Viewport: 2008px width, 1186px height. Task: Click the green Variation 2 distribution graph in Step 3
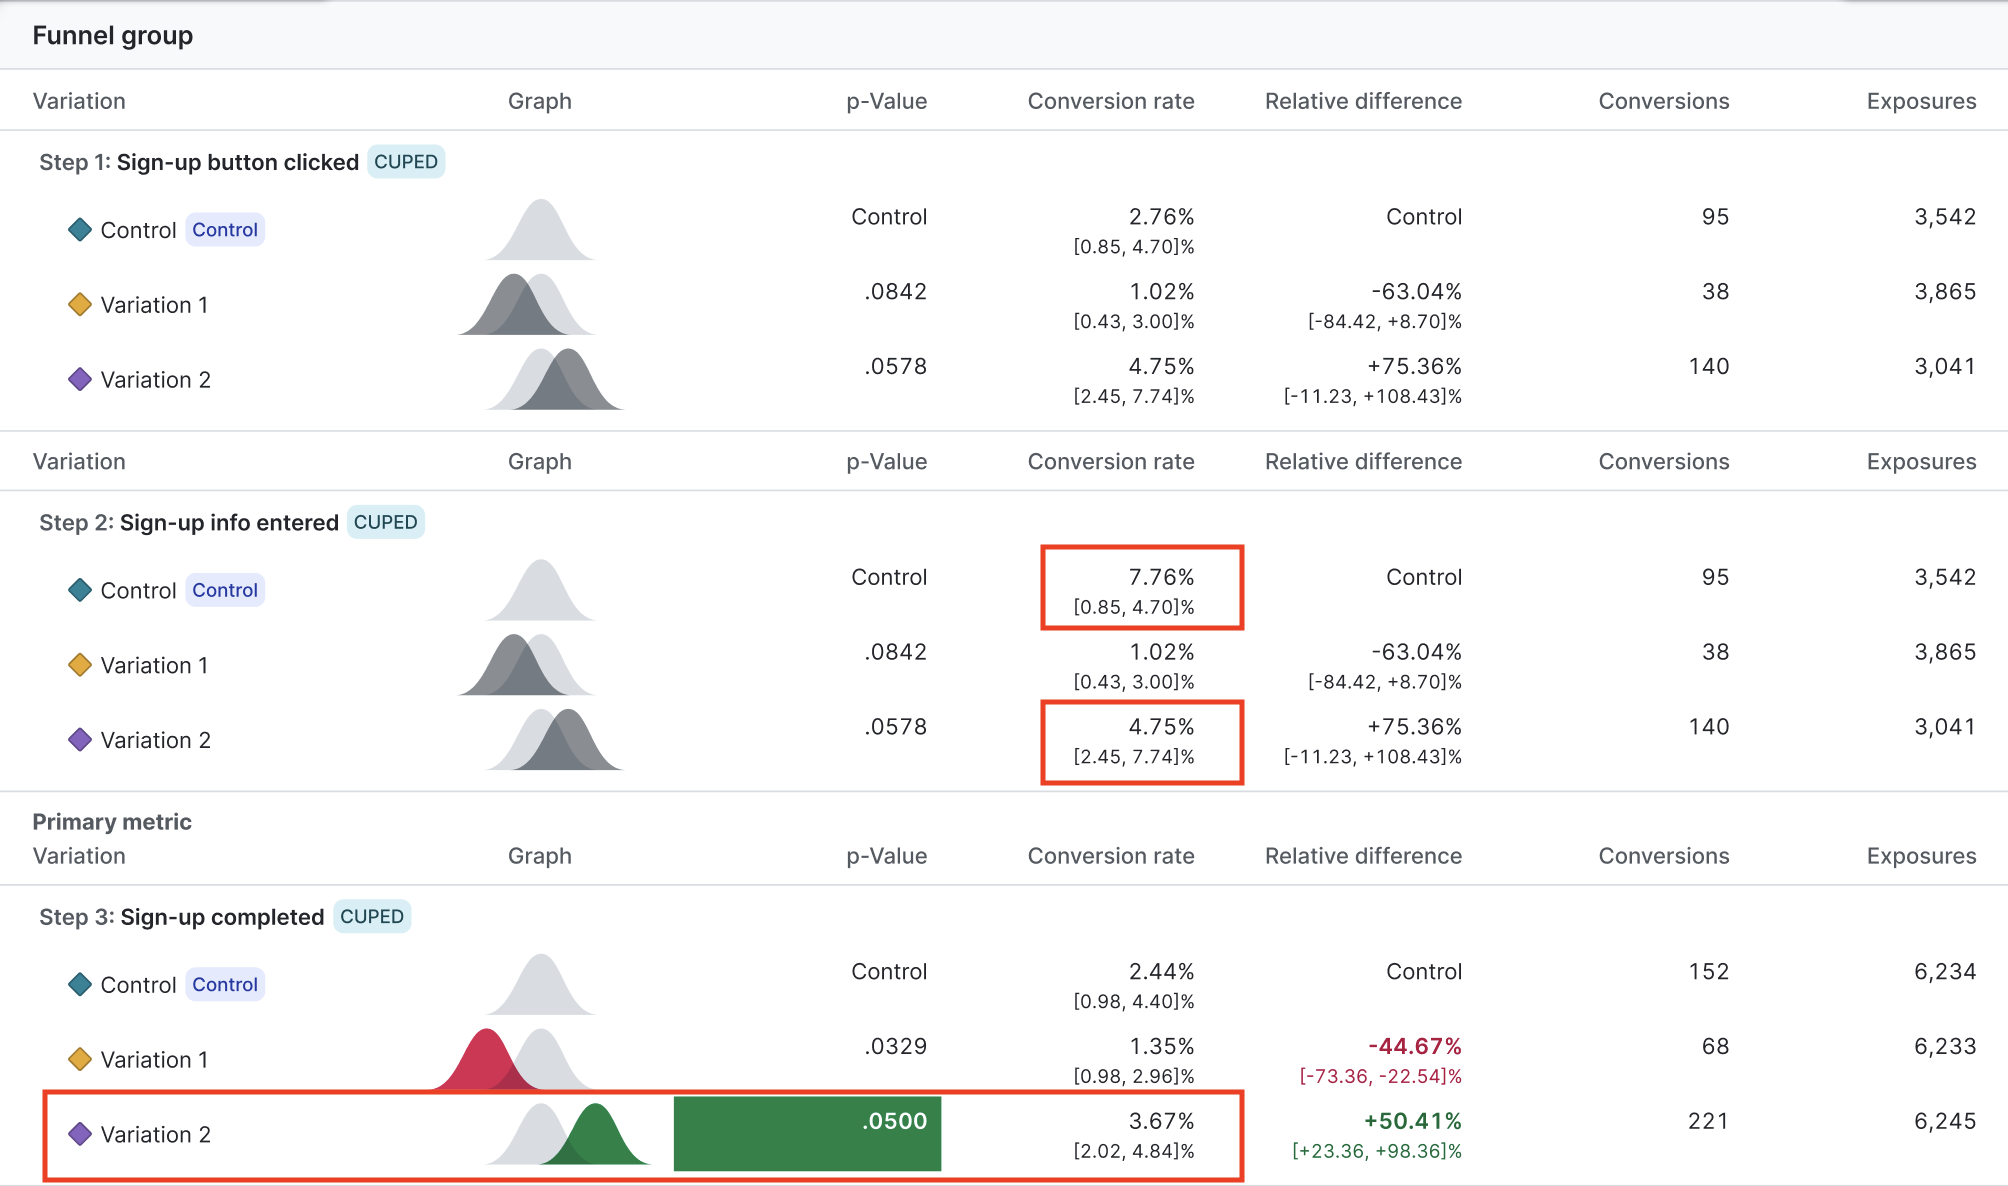[597, 1136]
